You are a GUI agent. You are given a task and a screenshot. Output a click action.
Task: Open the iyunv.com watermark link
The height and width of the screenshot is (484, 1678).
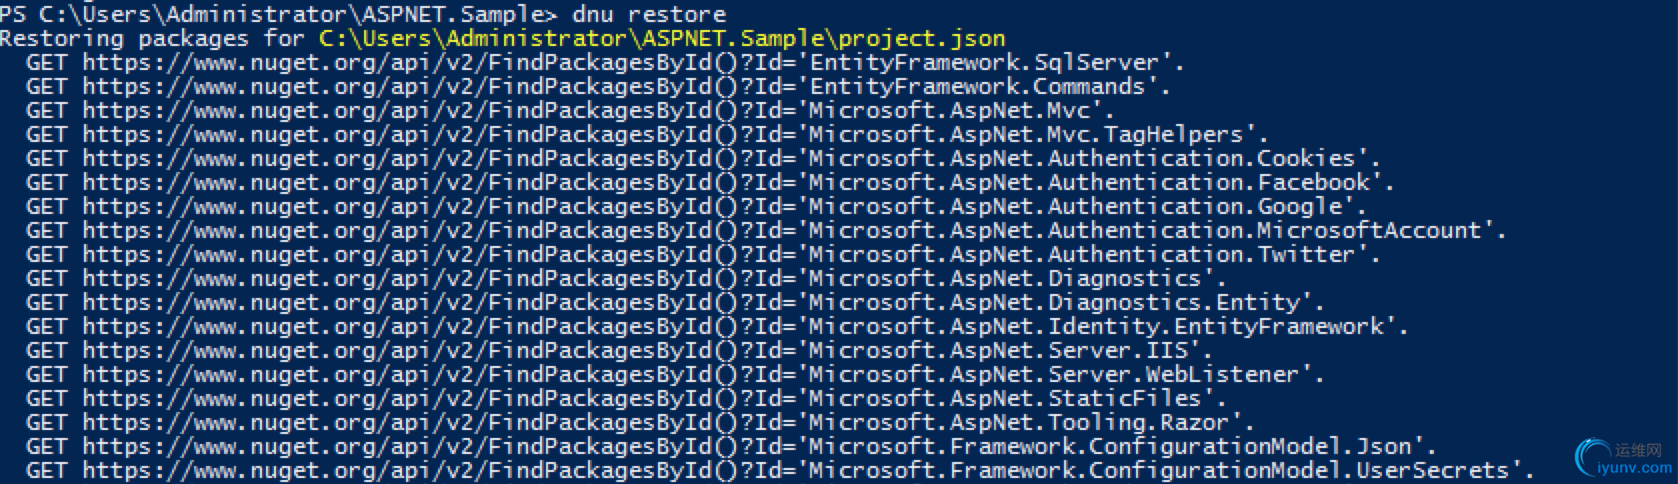[x=1634, y=467]
